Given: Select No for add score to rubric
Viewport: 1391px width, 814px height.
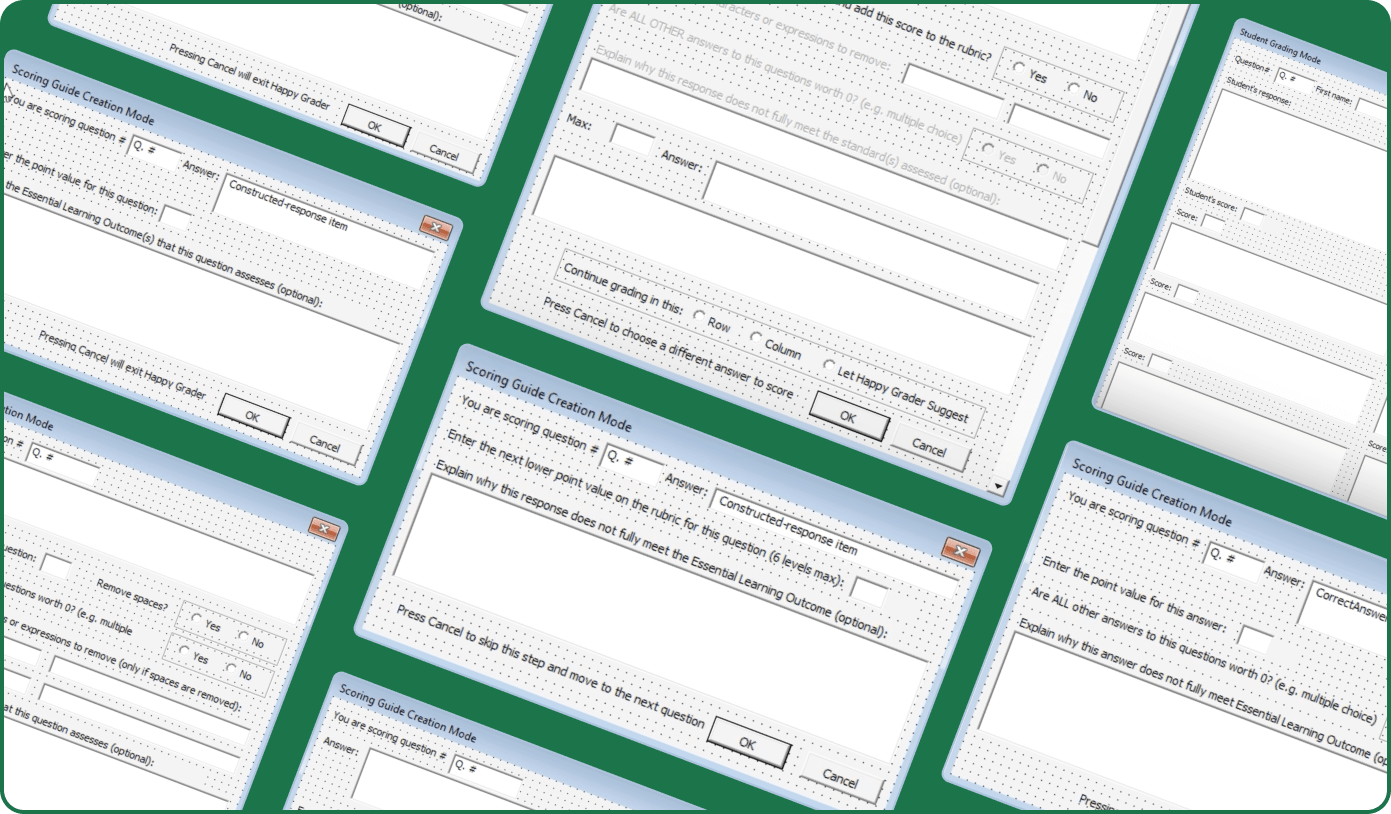Looking at the screenshot, I should 1074,90.
